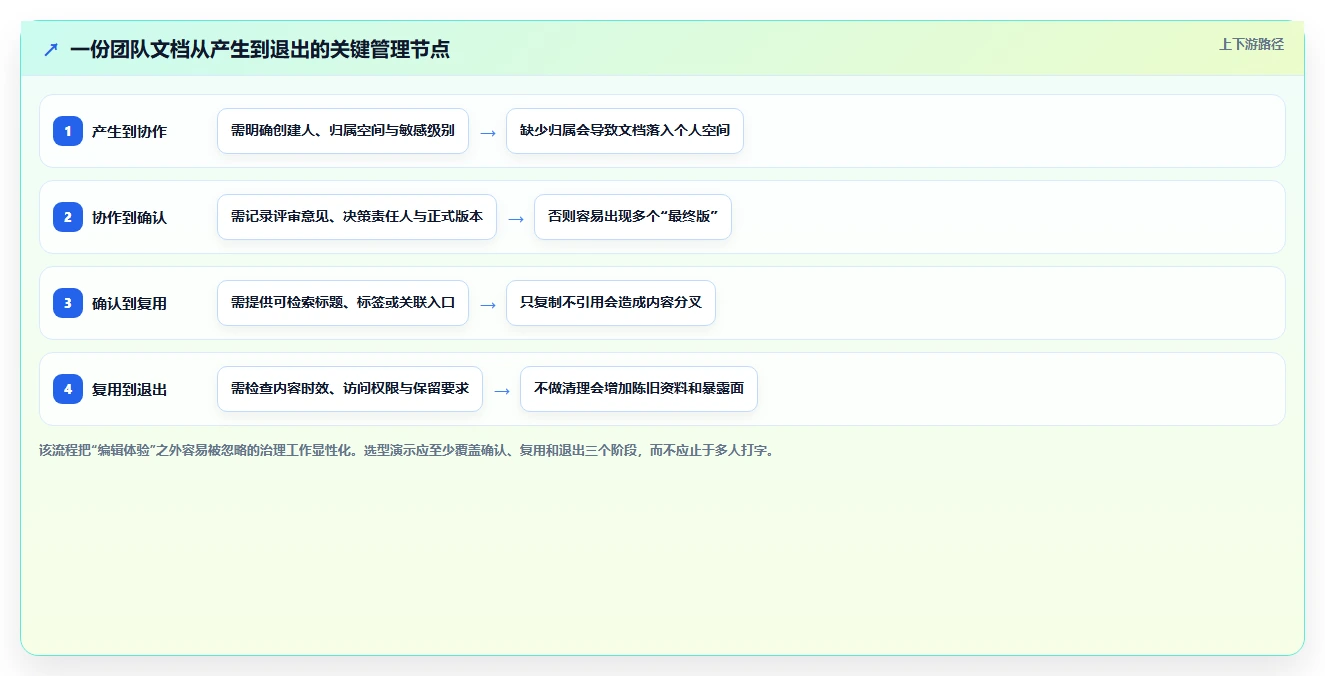Screen dimensions: 1325x676
Task: Click box 需记录评审意见、决策责任人与正式版本
Action: click(357, 217)
